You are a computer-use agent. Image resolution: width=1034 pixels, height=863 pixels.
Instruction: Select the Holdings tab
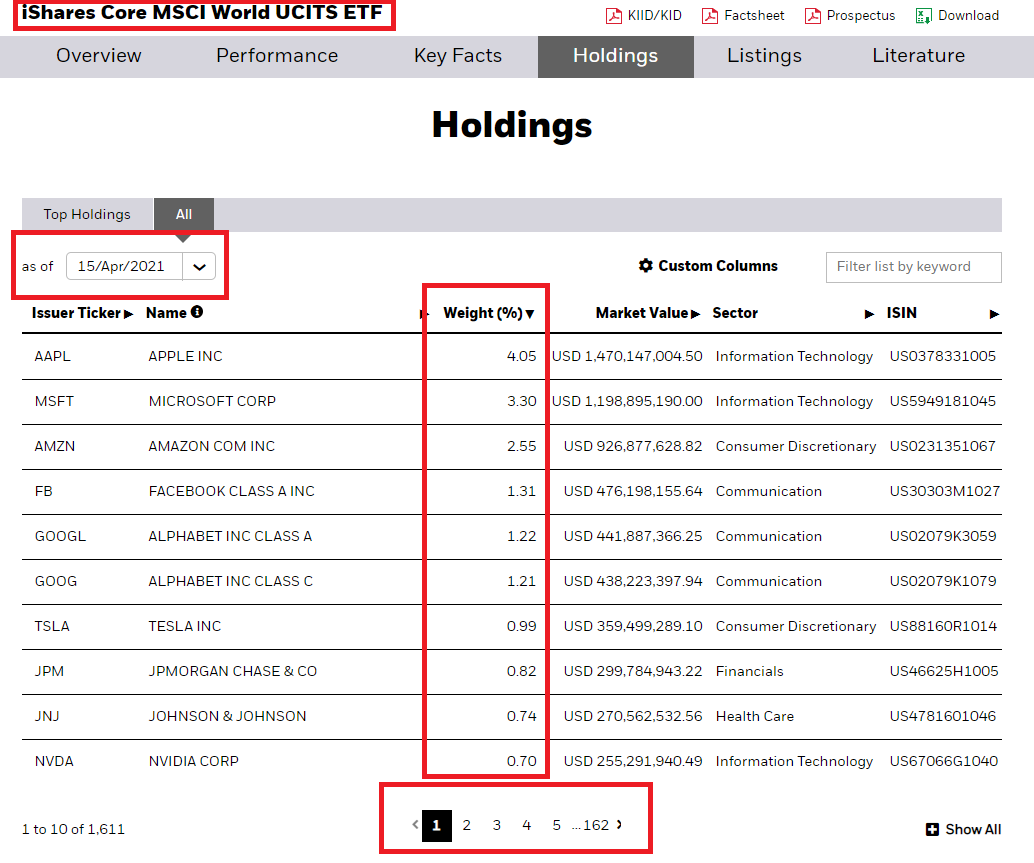point(615,57)
